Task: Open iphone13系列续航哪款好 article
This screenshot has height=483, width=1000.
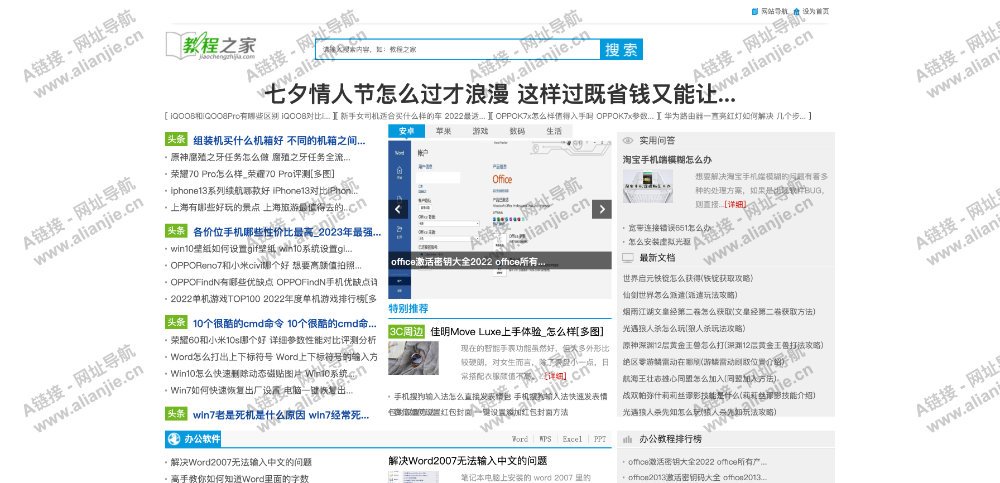Action: 264,190
